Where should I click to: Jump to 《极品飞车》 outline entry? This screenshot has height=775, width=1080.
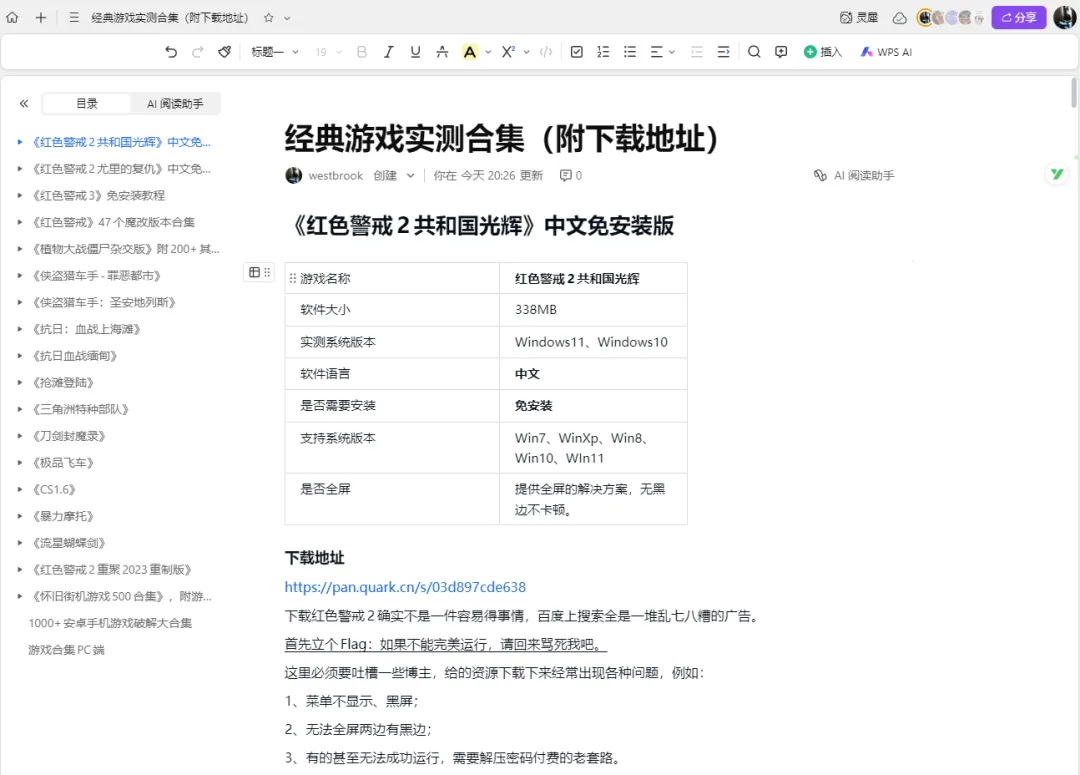[x=62, y=462]
